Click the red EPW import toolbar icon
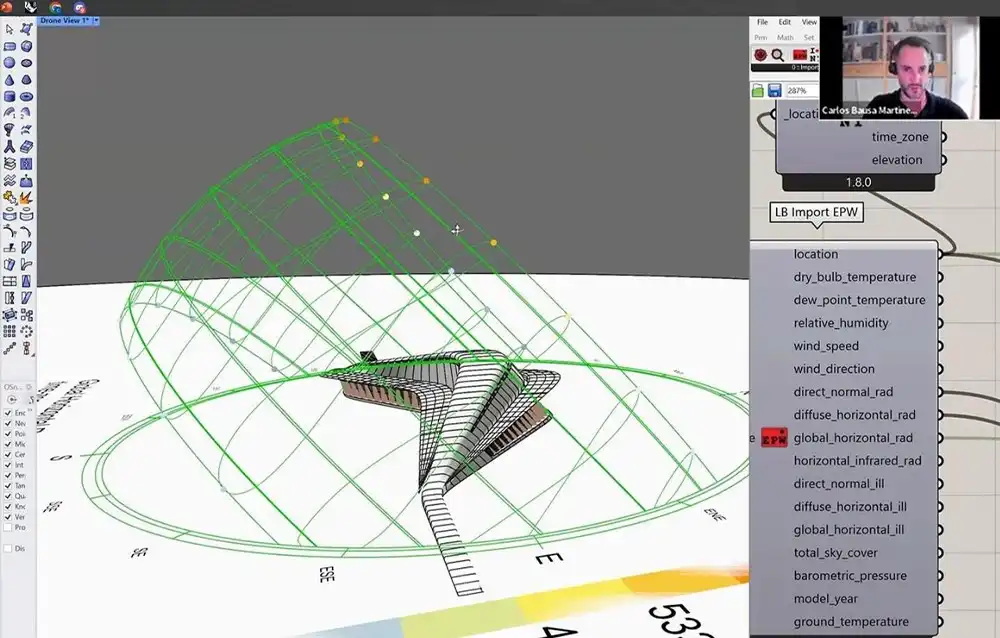 (x=799, y=56)
